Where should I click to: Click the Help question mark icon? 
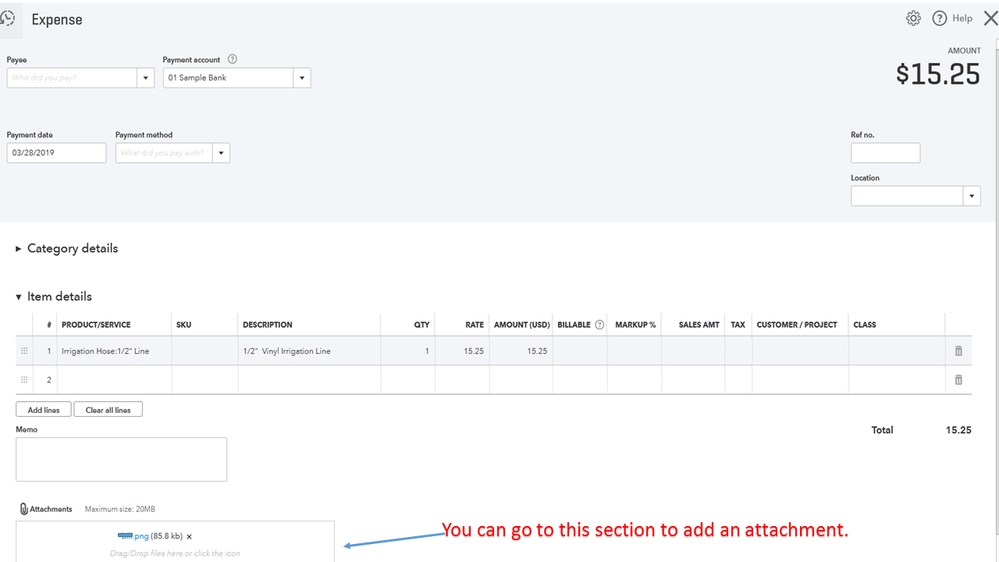click(x=940, y=18)
